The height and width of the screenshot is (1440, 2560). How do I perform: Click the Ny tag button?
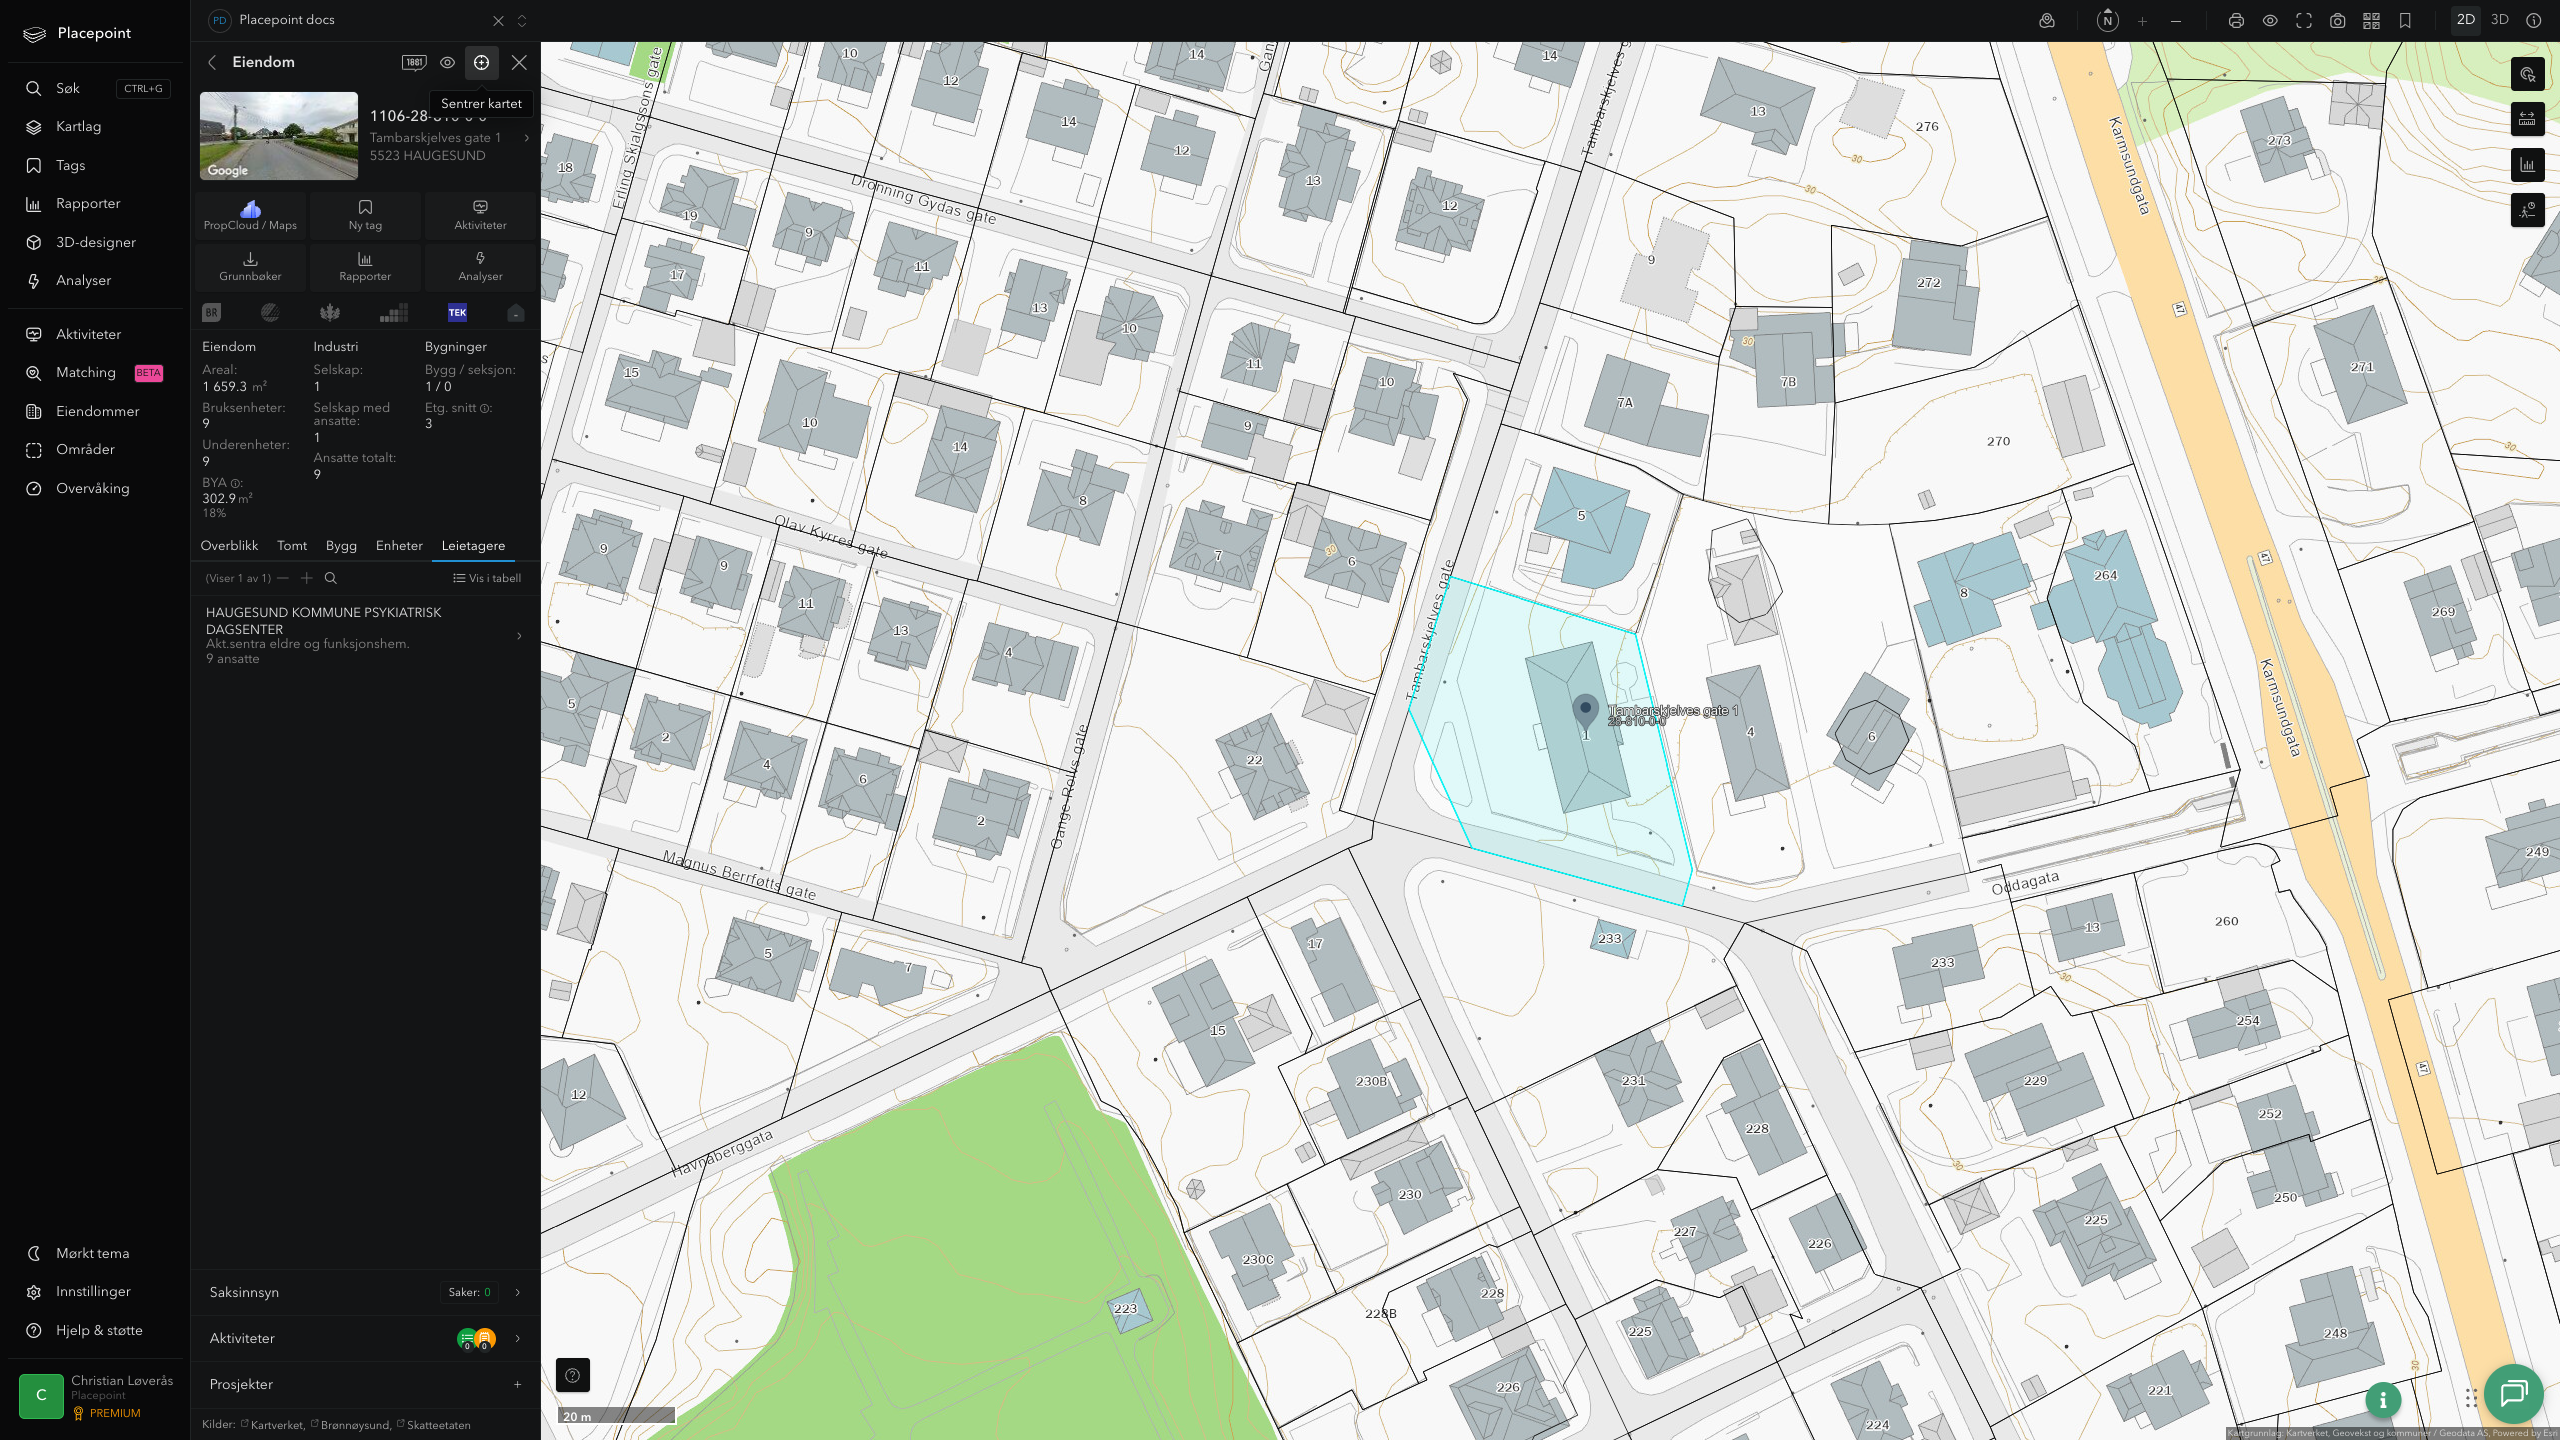tap(365, 215)
